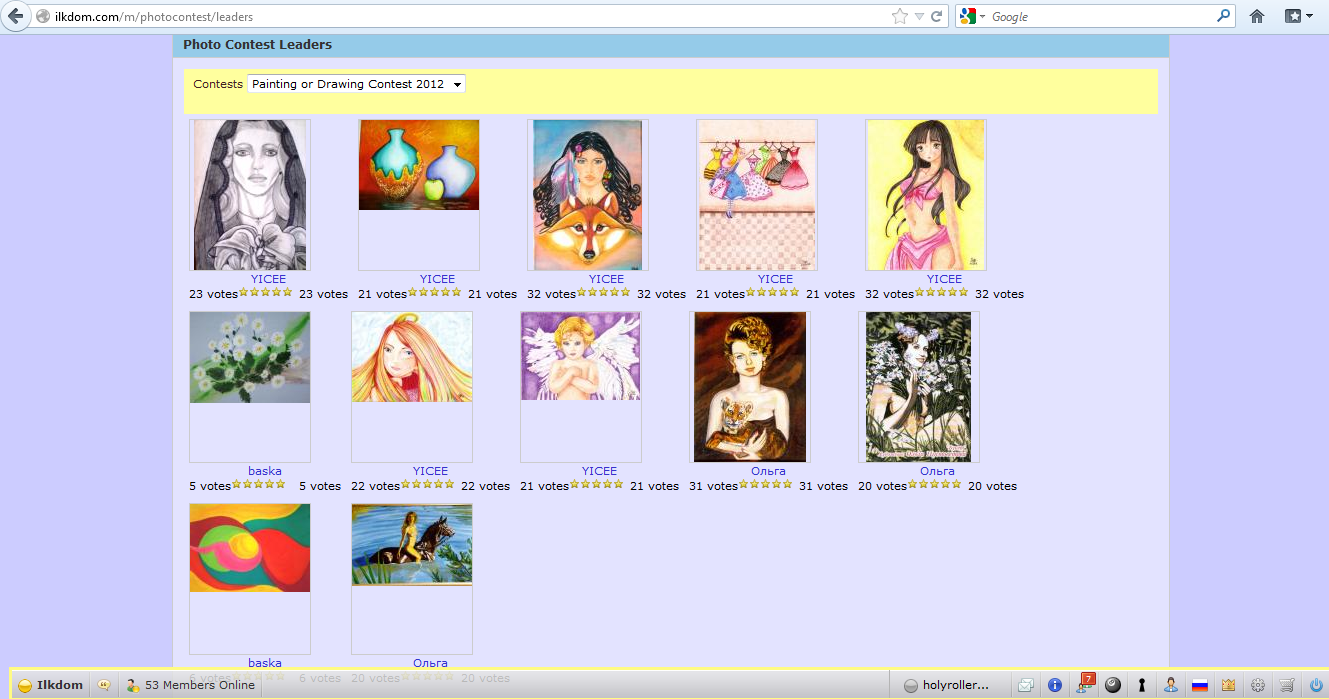Bookmark this page with the star icon
This screenshot has width=1329, height=699.
(x=900, y=16)
